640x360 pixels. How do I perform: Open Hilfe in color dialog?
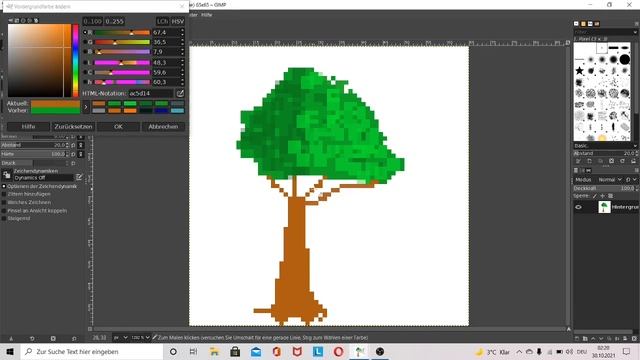[28, 127]
